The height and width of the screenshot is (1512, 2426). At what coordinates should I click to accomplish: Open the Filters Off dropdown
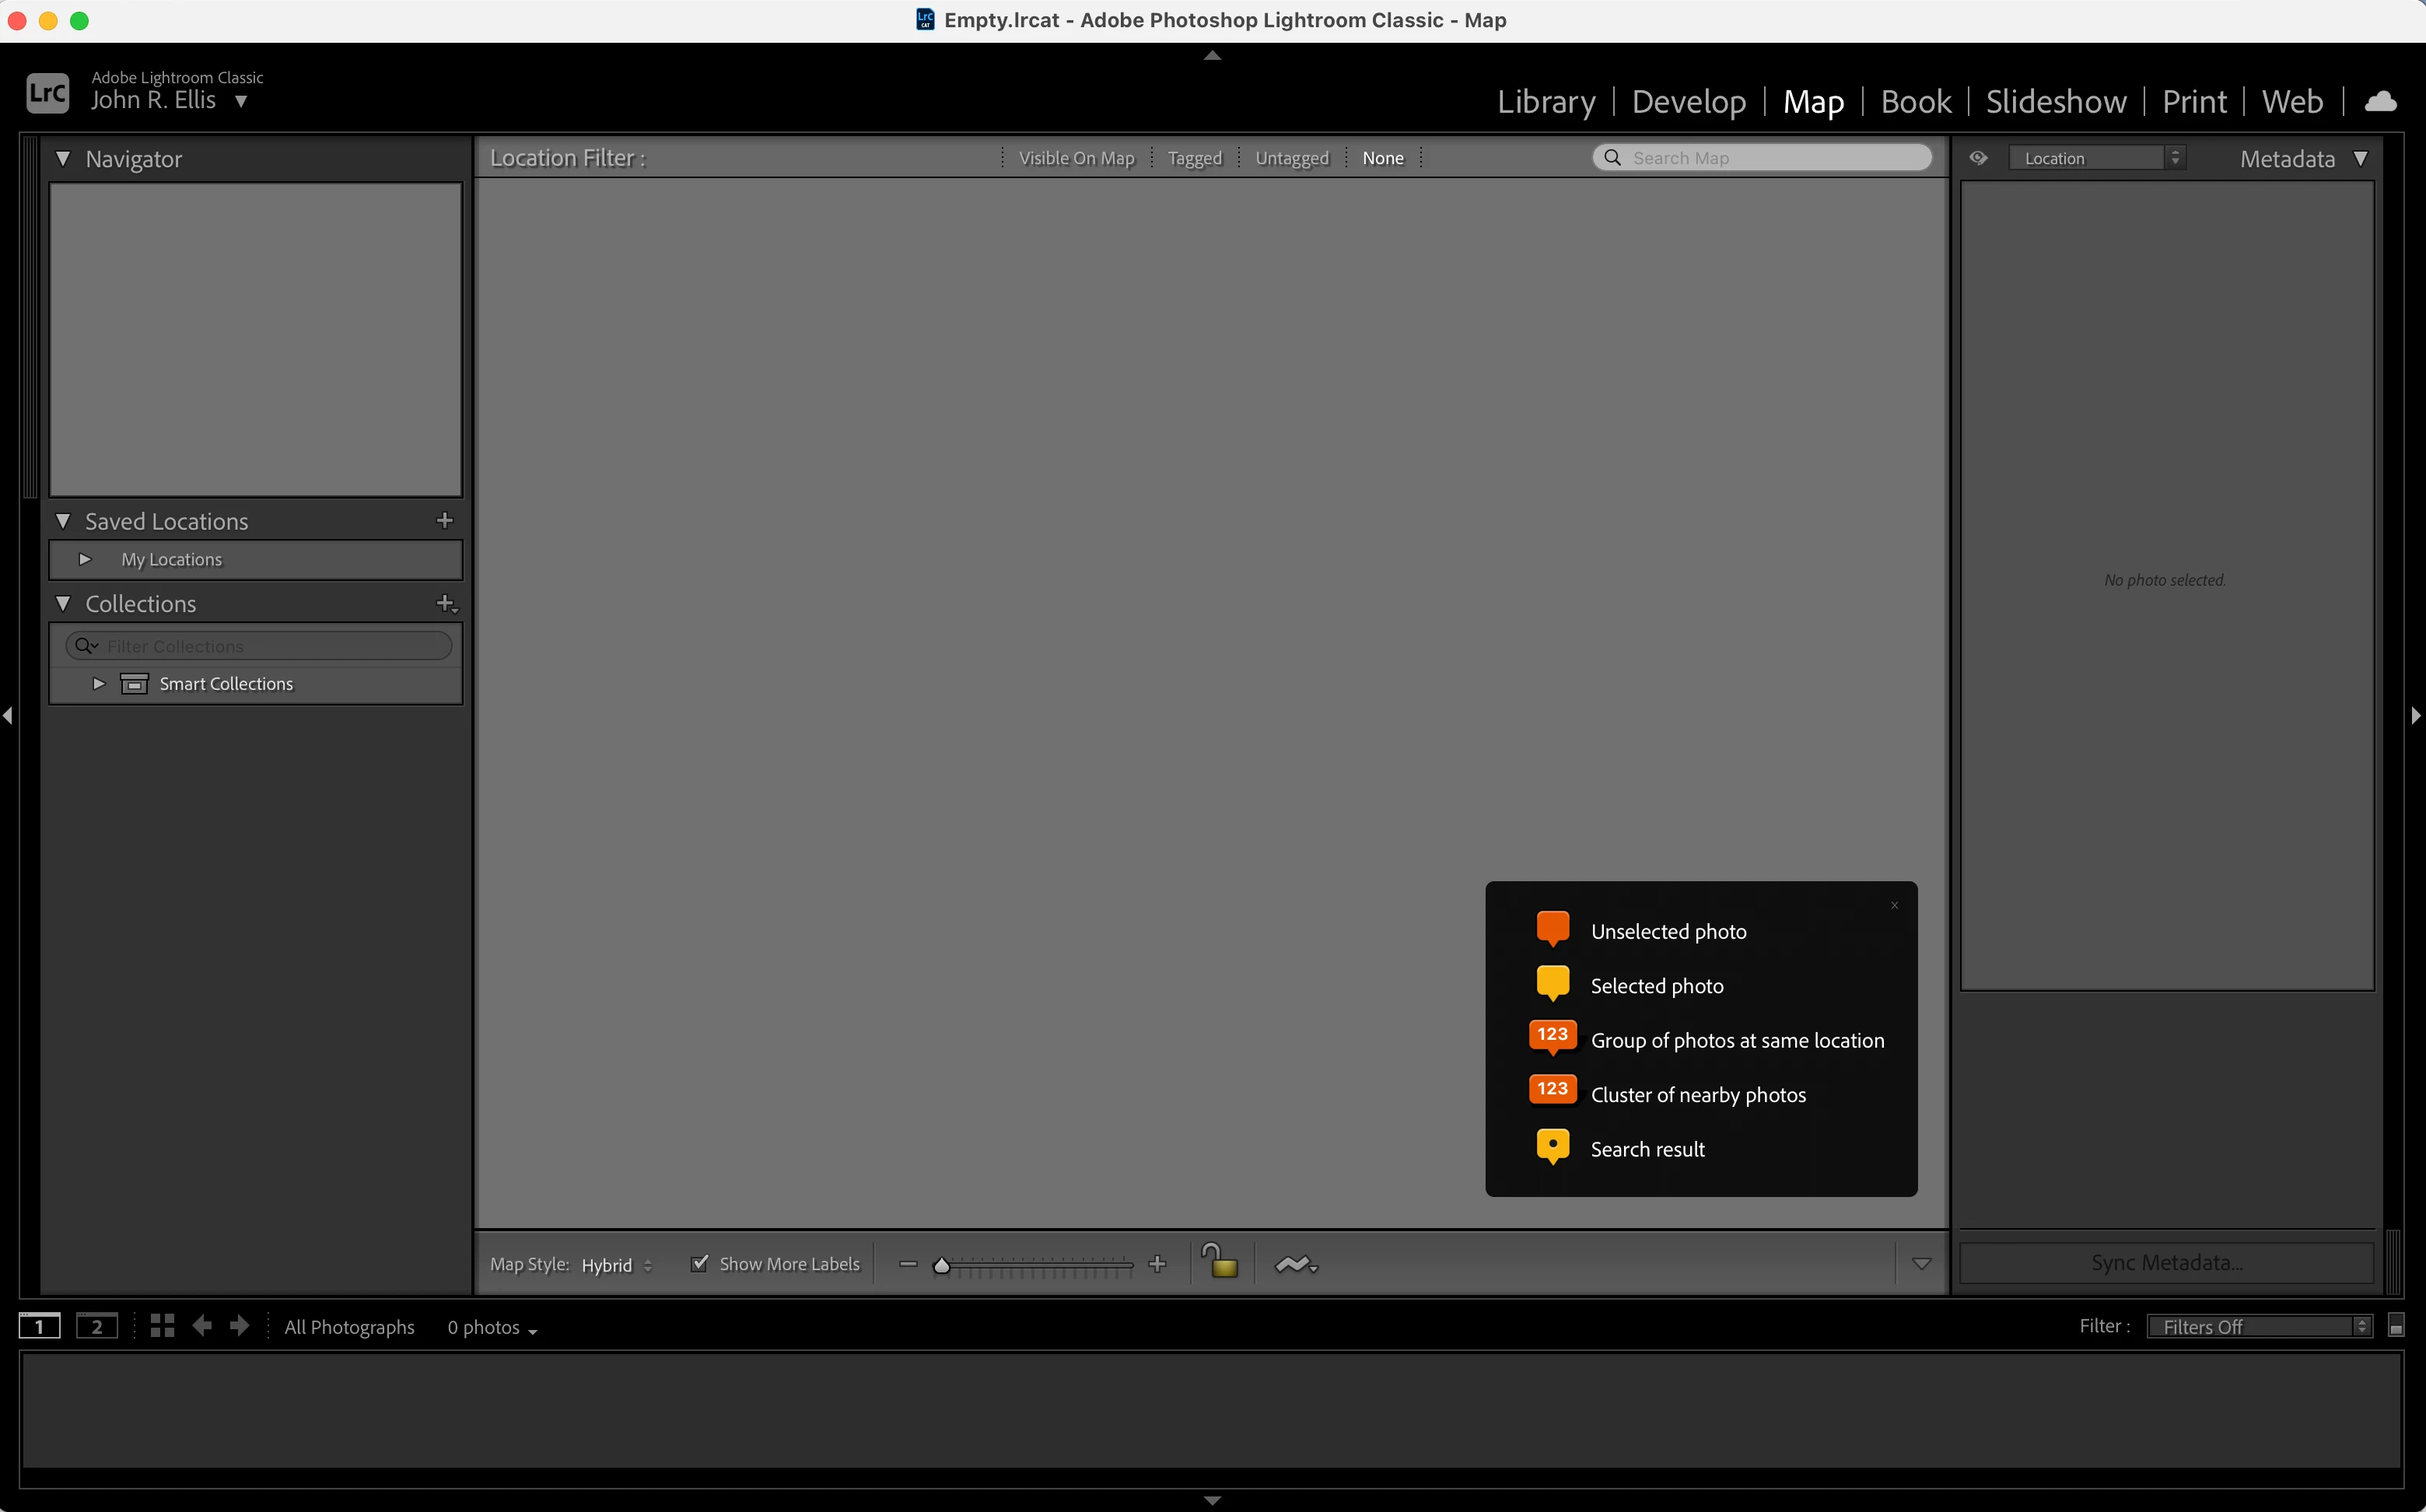pyautogui.click(x=2258, y=1326)
